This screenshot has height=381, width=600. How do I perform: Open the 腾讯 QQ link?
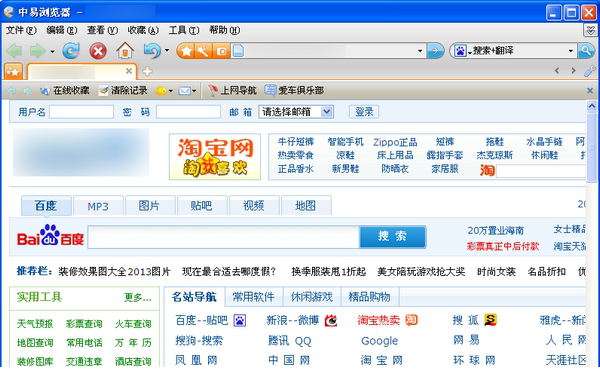[290, 340]
